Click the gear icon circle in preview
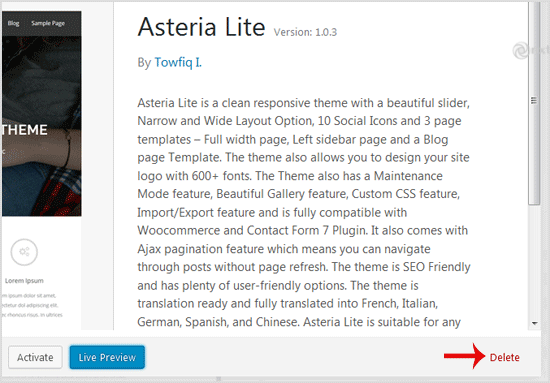 pyautogui.click(x=24, y=252)
